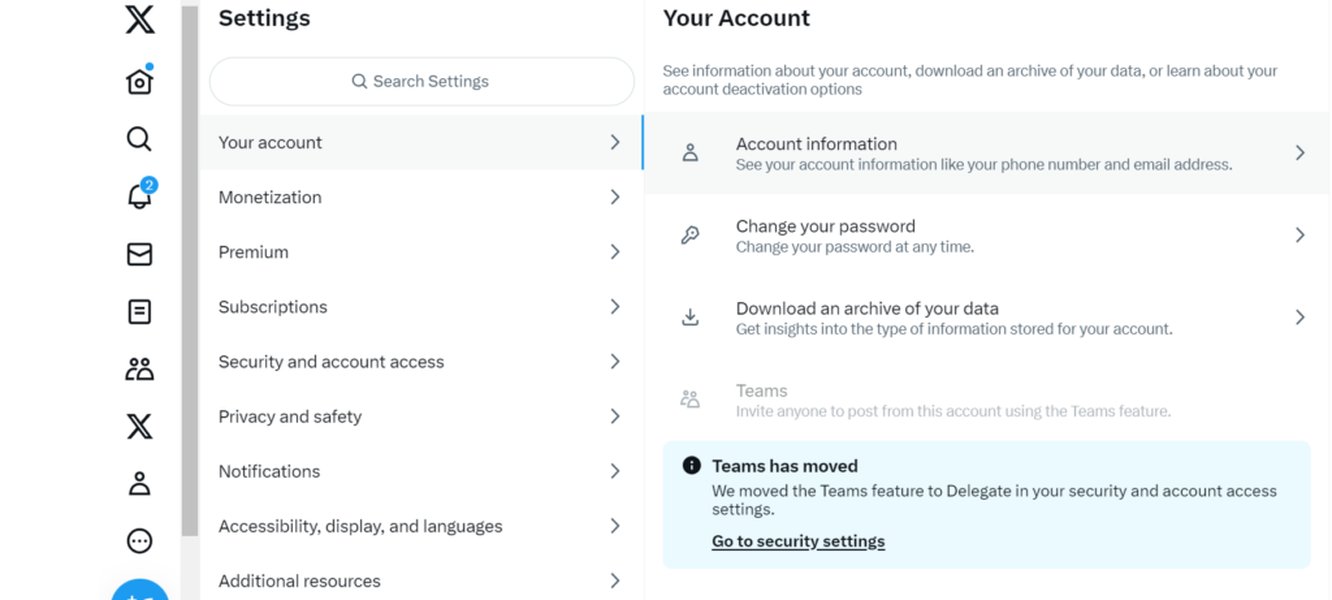
Task: Click chevron at right of Change your password
Action: (x=1300, y=235)
